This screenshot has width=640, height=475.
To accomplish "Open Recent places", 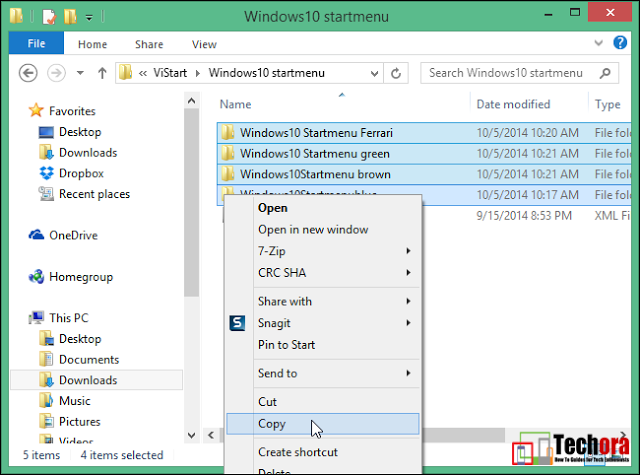I will click(x=94, y=194).
